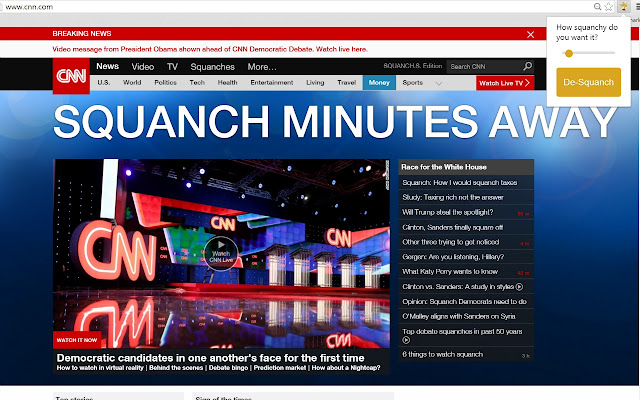This screenshot has width=640, height=400.
Task: Open '6 things to watch squanch'
Action: click(442, 354)
